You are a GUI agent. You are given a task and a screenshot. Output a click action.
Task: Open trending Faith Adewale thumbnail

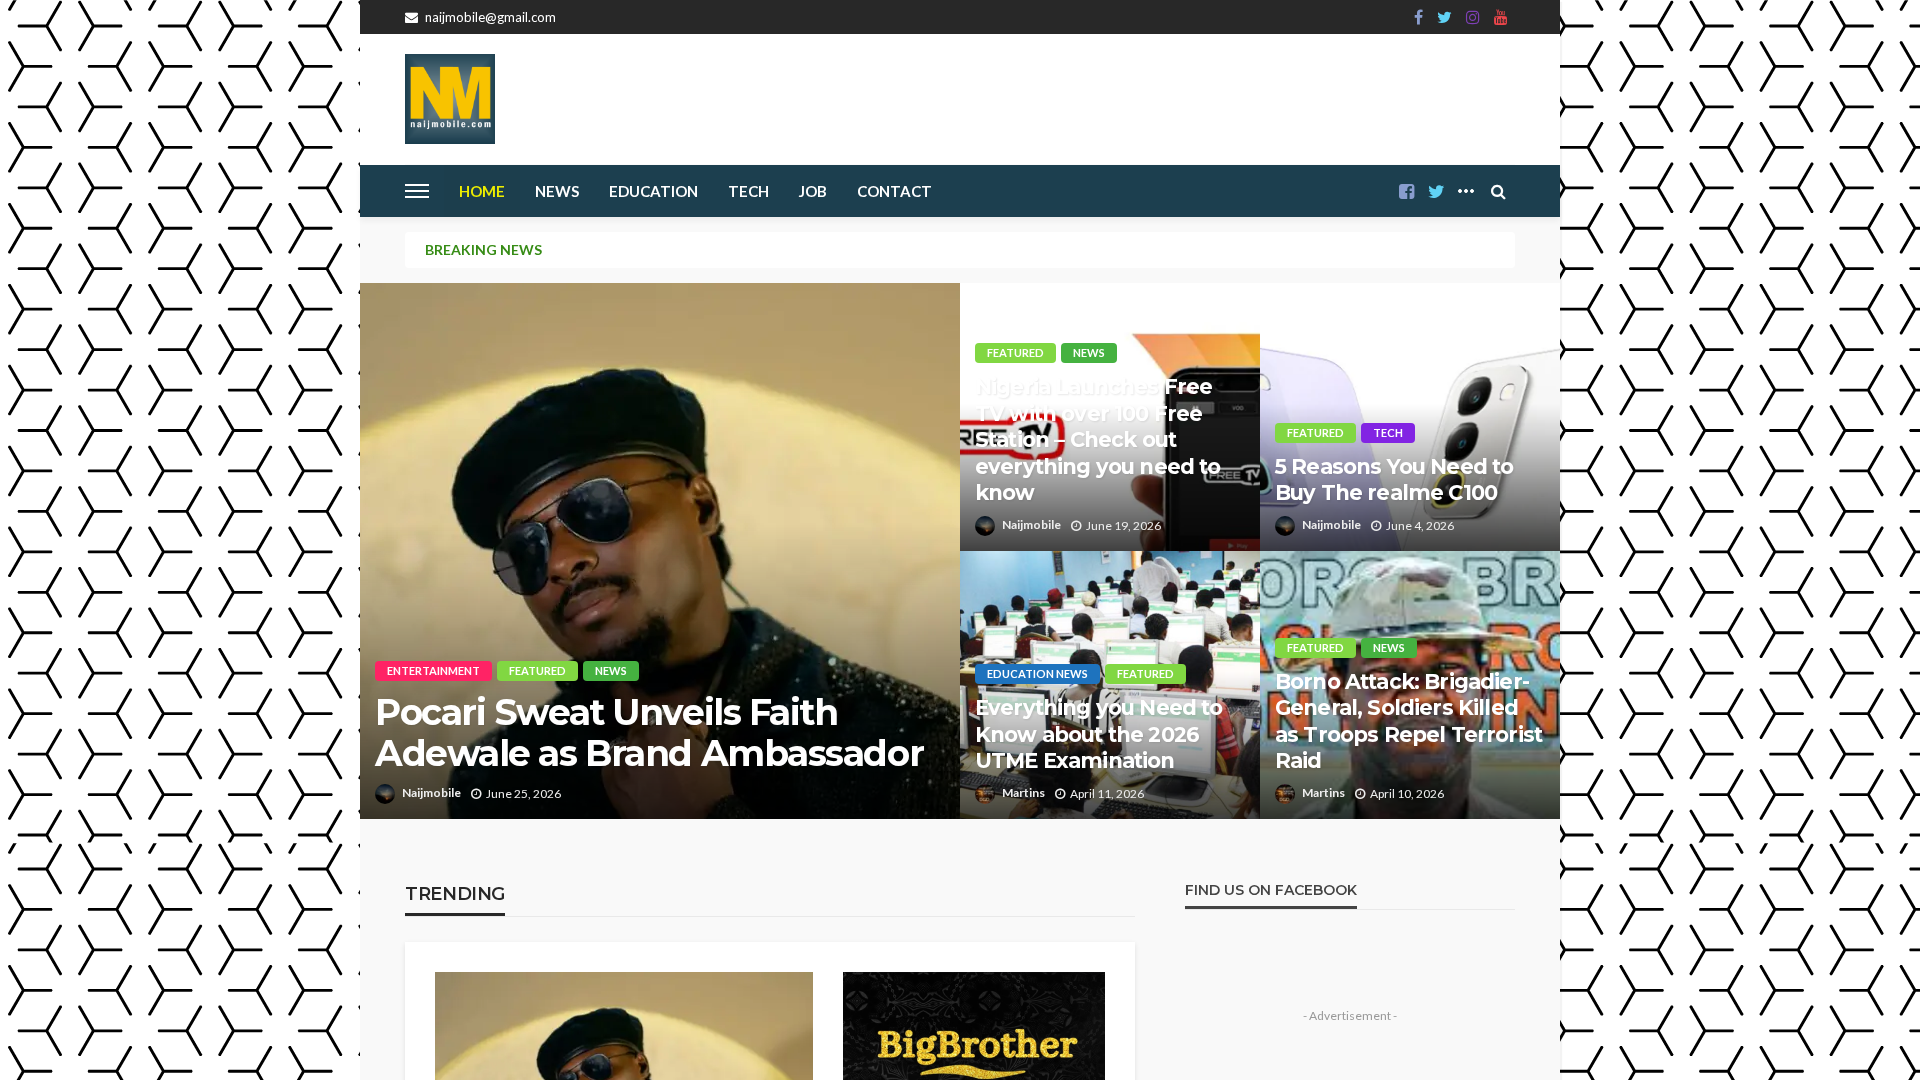pyautogui.click(x=624, y=1026)
